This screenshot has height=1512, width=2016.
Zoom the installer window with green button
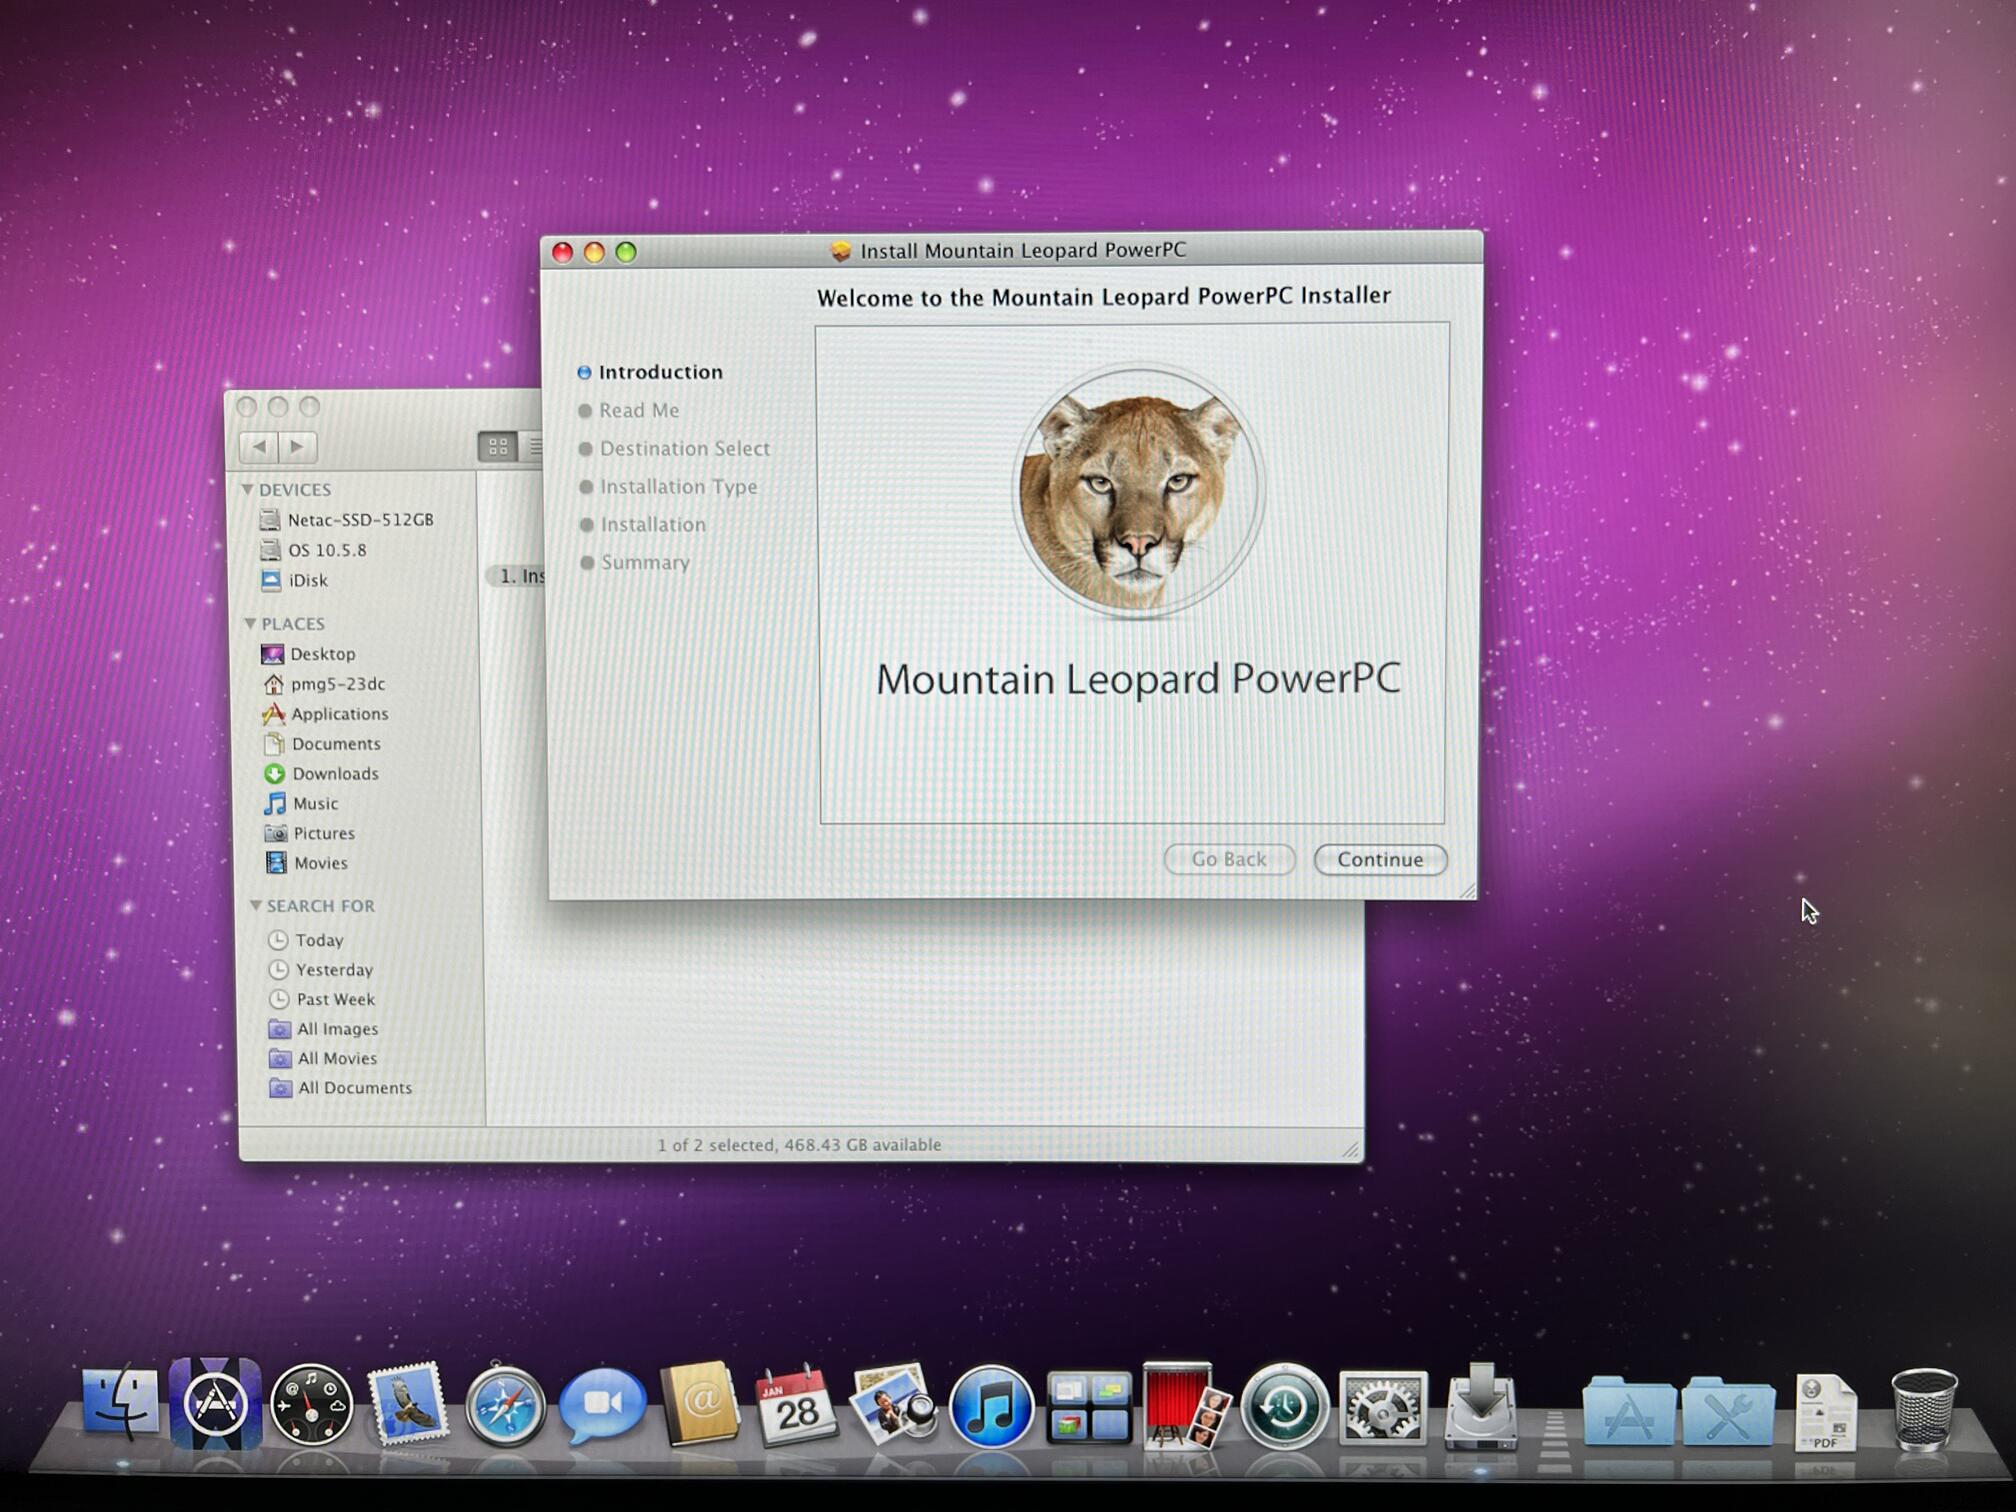626,252
